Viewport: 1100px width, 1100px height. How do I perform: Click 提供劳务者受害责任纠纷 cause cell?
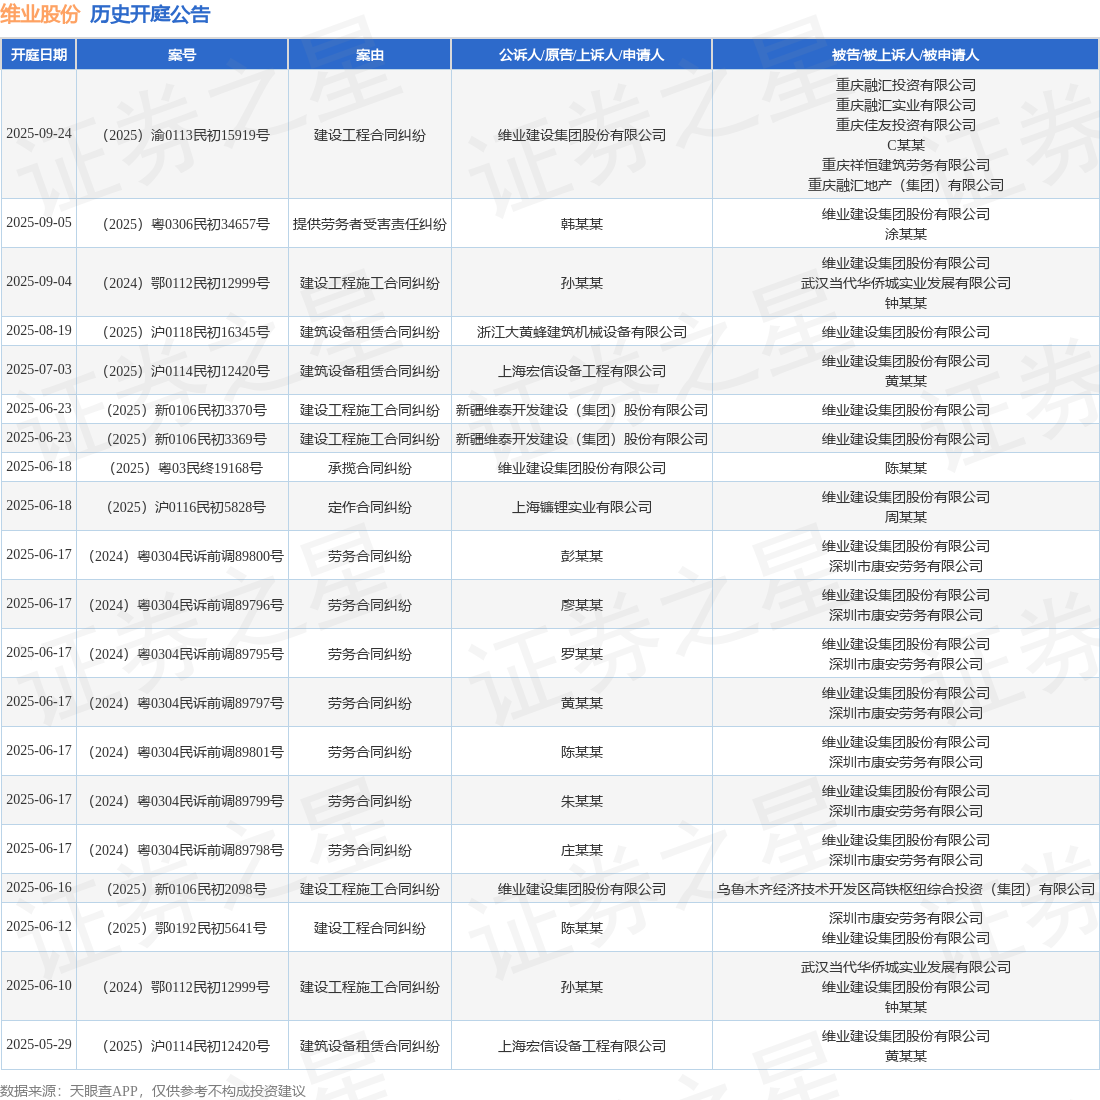coord(370,224)
